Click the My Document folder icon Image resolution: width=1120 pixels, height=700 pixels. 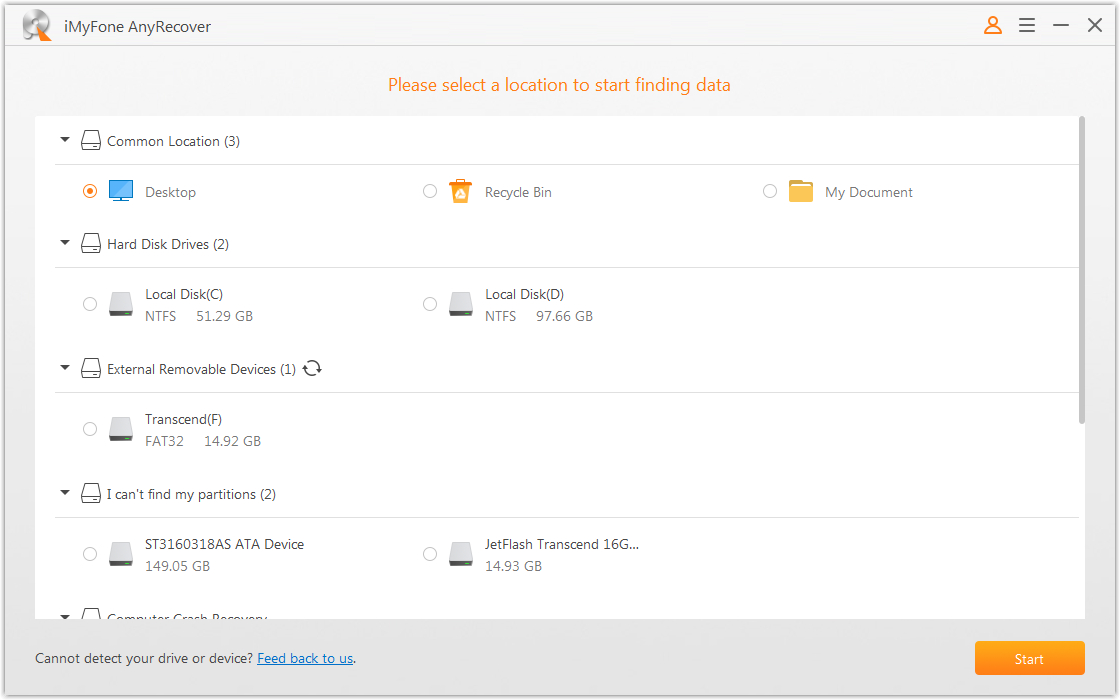[801, 191]
